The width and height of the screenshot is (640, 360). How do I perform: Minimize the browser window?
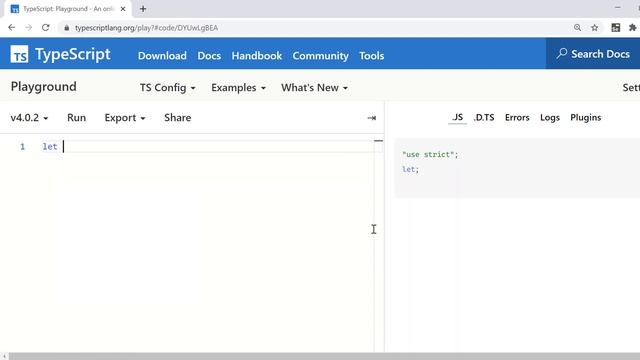coord(617,7)
